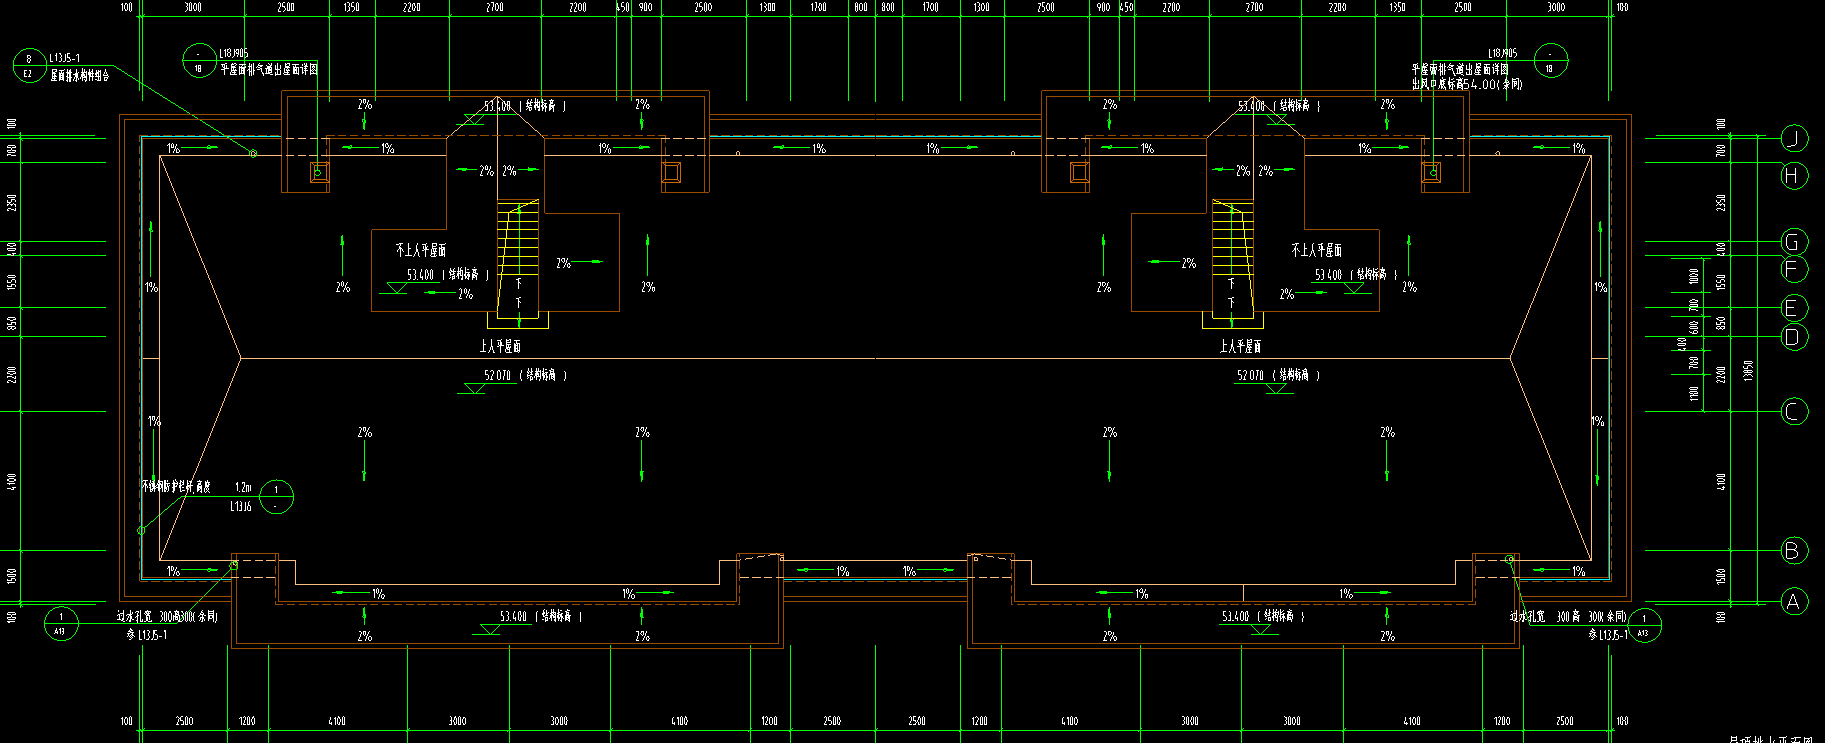Image resolution: width=1825 pixels, height=743 pixels.
Task: Click the text 屋面排水构件组合
Action: click(80, 75)
